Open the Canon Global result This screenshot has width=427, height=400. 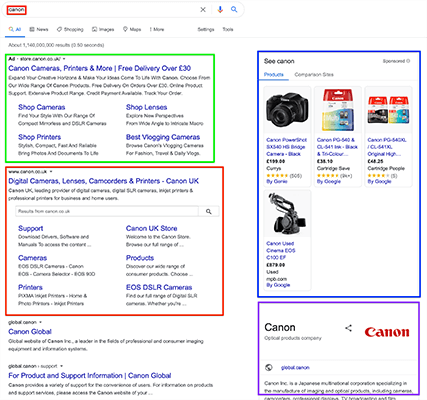click(30, 332)
